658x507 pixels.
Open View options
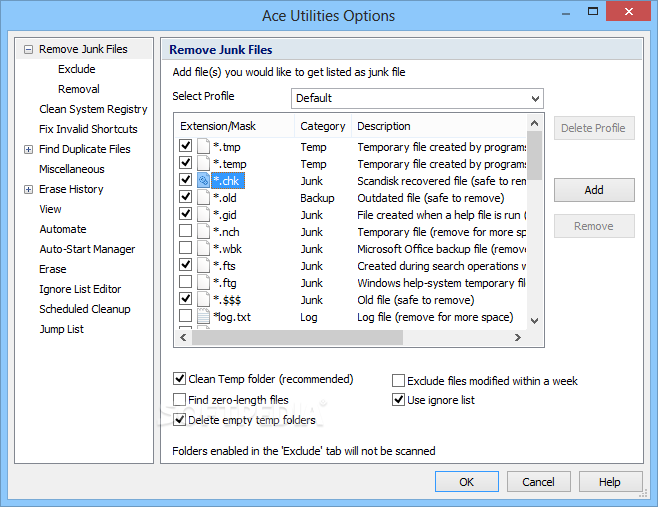coord(50,209)
